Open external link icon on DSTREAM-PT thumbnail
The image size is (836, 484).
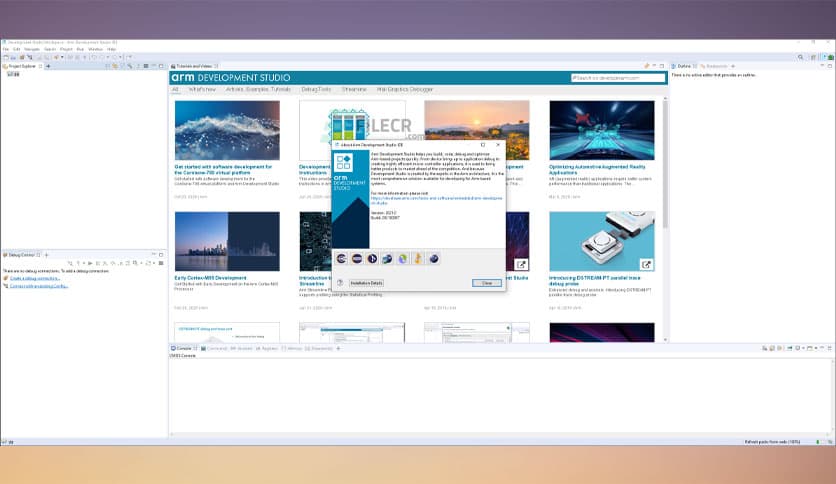(646, 264)
